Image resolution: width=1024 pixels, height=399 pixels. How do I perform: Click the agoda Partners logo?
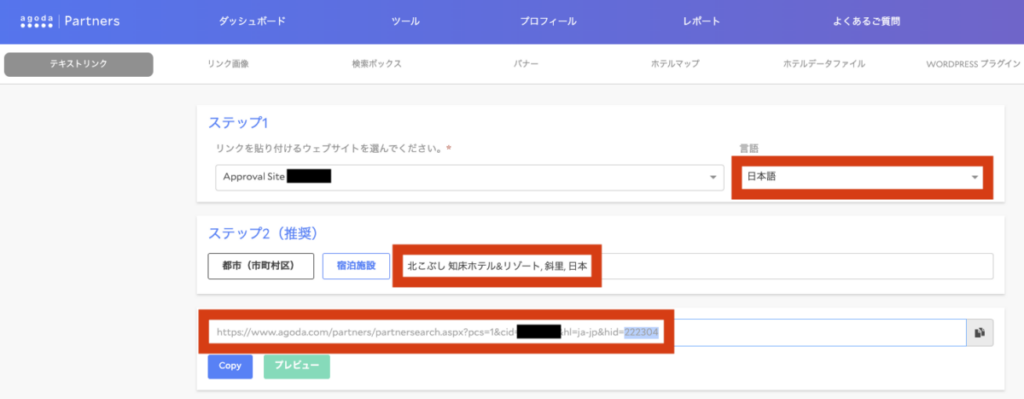pyautogui.click(x=70, y=22)
